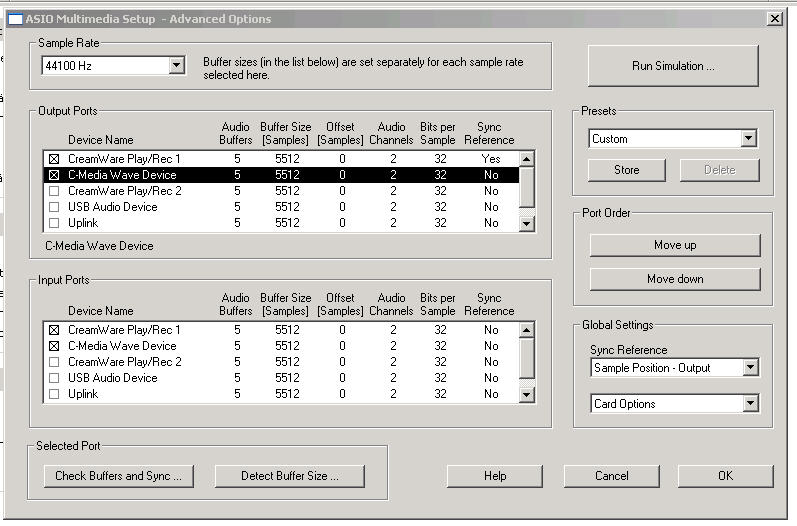Open the Sample Rate 44100 Hz dropdown
797x526 pixels.
[x=176, y=66]
